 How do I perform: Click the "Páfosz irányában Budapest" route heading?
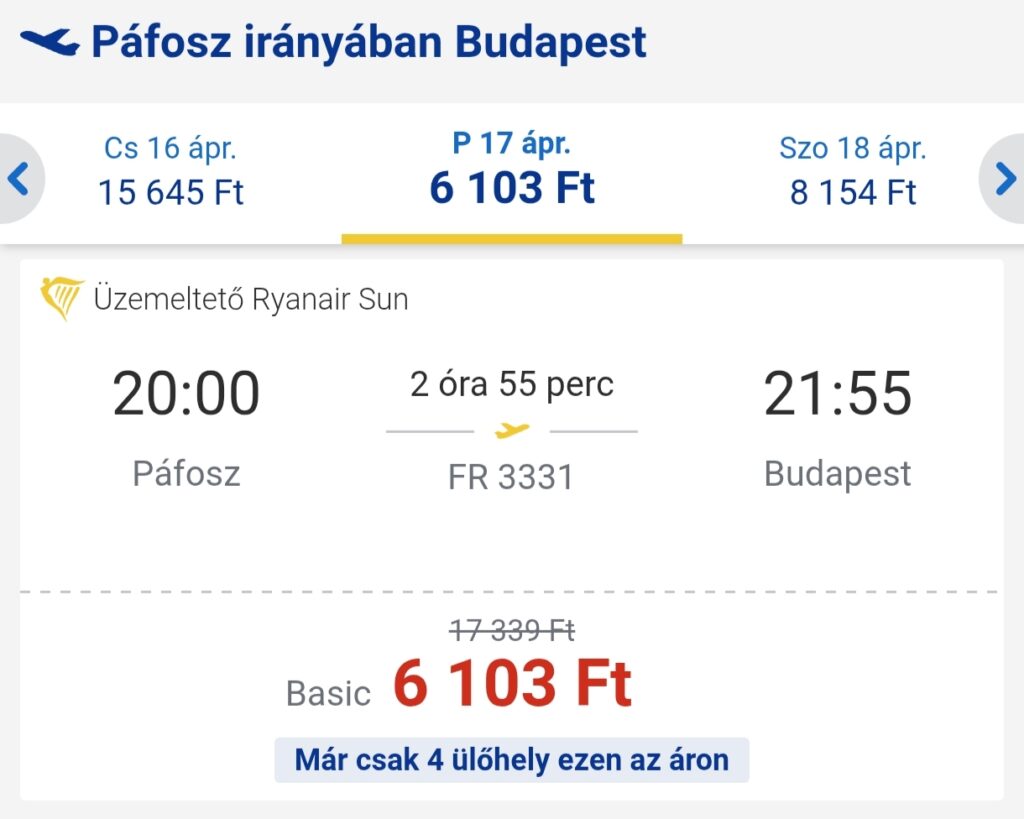369,42
